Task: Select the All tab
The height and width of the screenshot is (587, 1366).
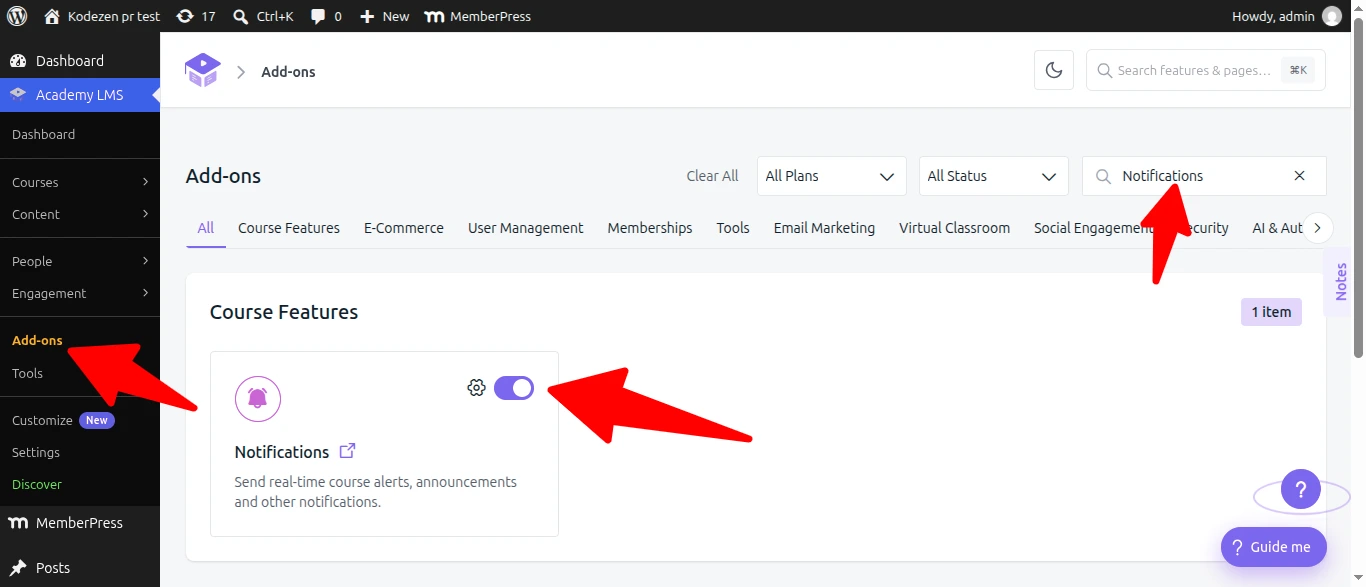Action: (x=206, y=228)
